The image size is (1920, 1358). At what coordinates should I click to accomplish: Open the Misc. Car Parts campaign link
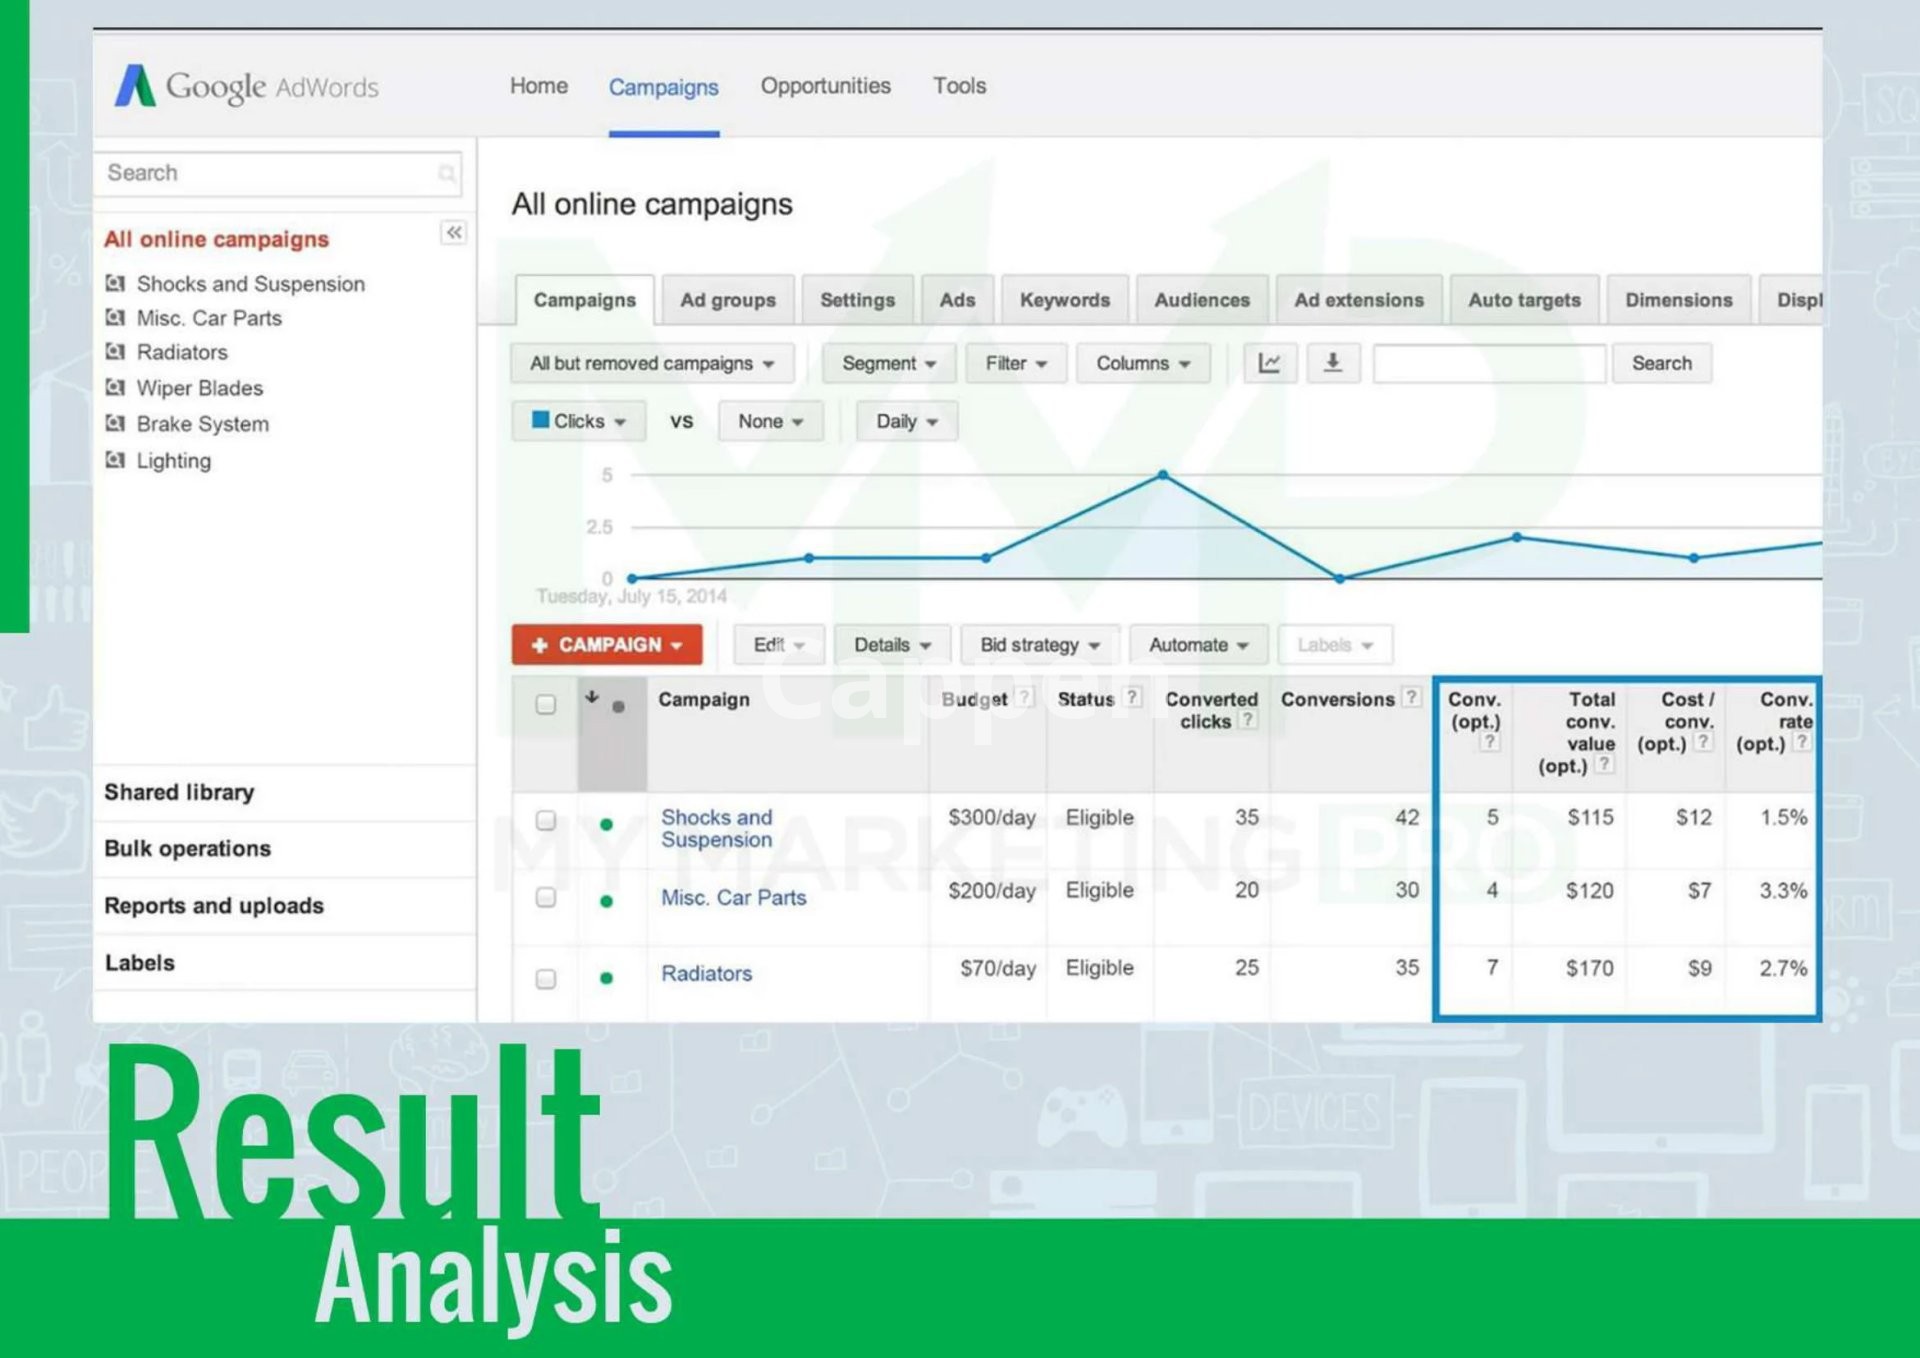click(x=733, y=898)
